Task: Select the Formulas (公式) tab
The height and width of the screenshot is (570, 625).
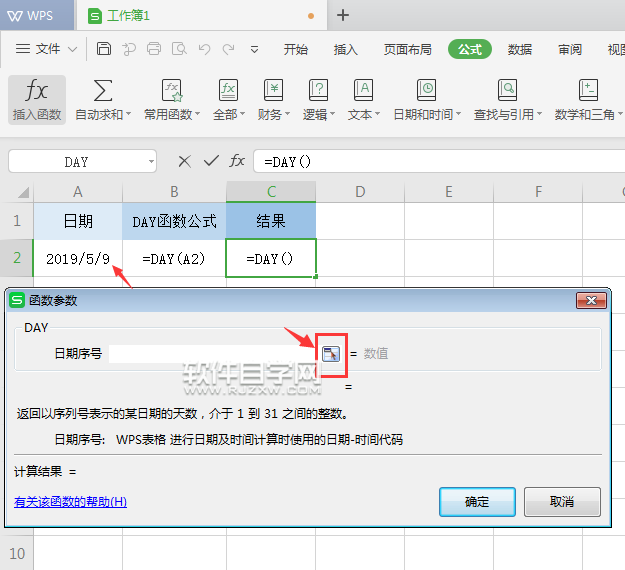Action: pos(470,49)
